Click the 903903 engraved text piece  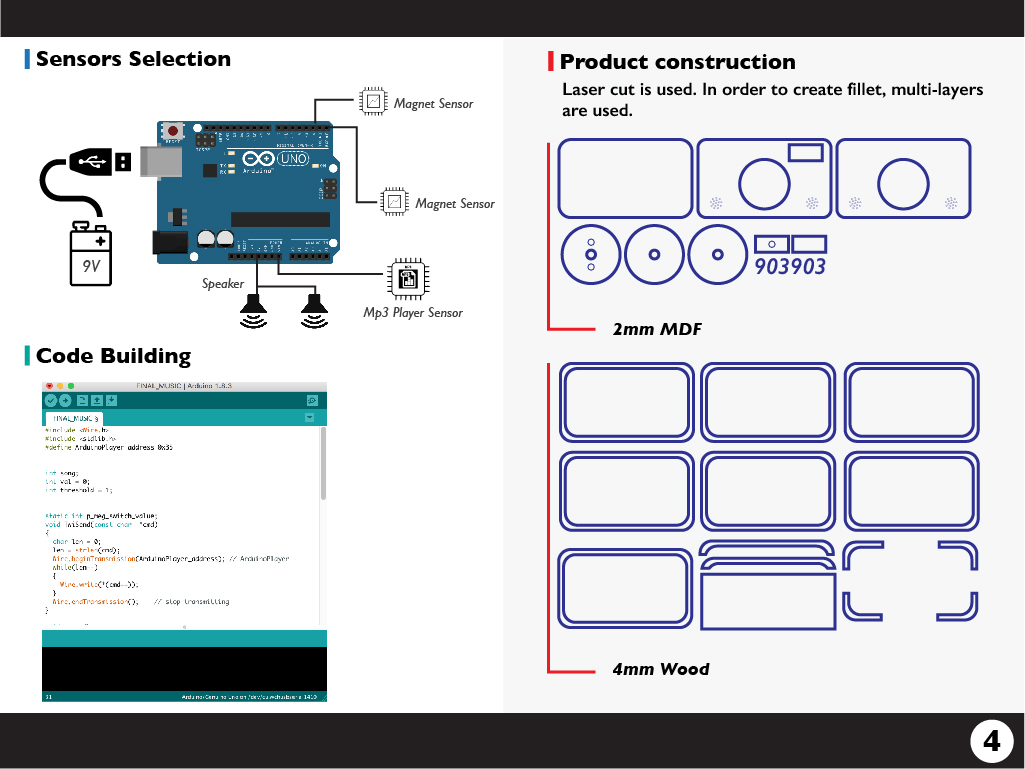(790, 266)
